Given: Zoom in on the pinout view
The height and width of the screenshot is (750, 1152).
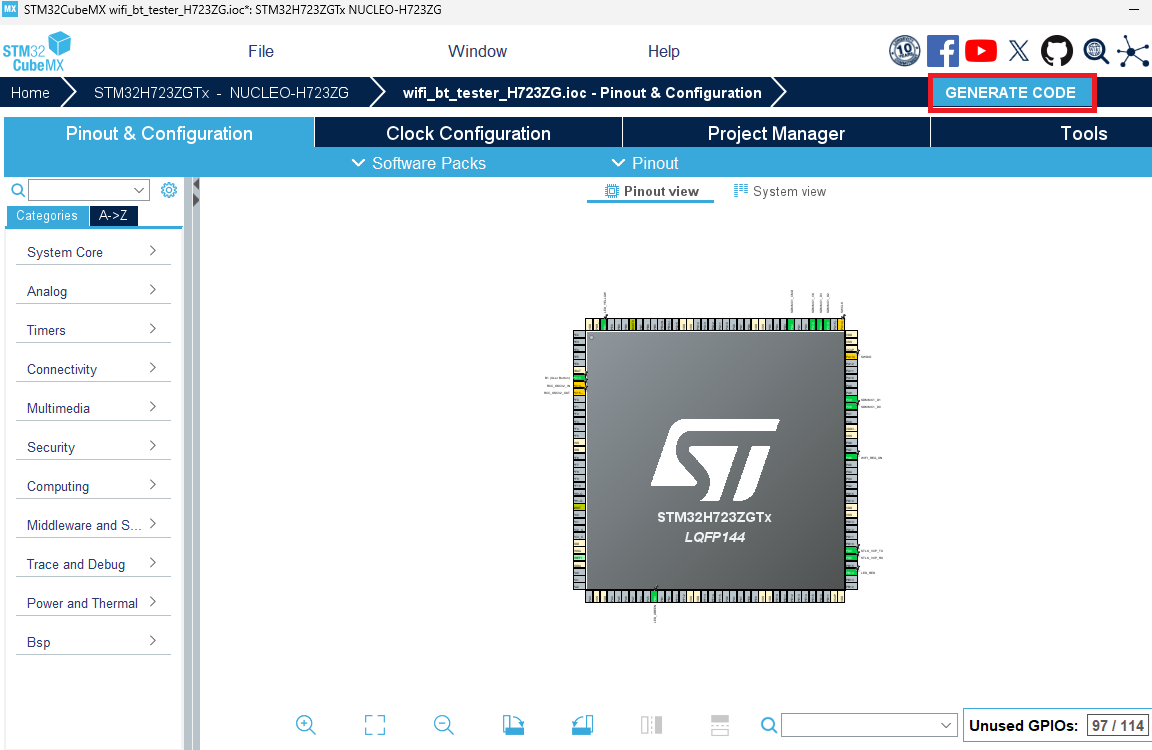Looking at the screenshot, I should (306, 725).
